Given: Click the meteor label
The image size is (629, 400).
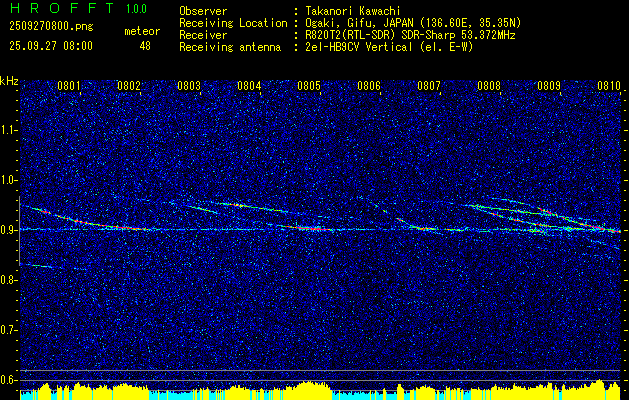Looking at the screenshot, I should coord(142,31).
